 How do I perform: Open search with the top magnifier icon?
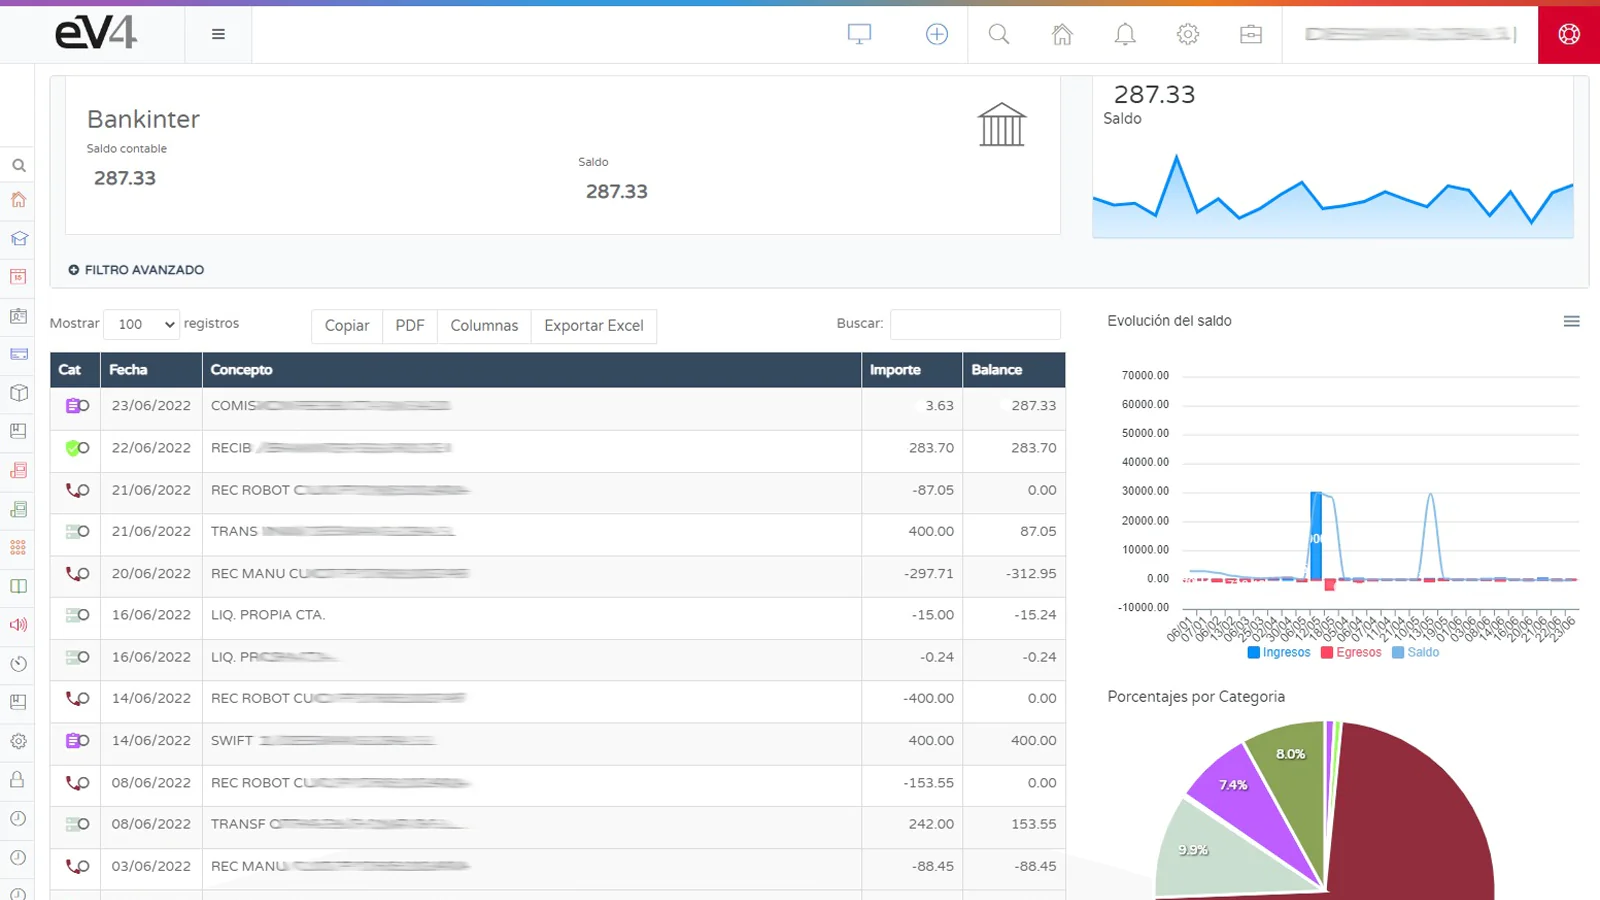(998, 34)
